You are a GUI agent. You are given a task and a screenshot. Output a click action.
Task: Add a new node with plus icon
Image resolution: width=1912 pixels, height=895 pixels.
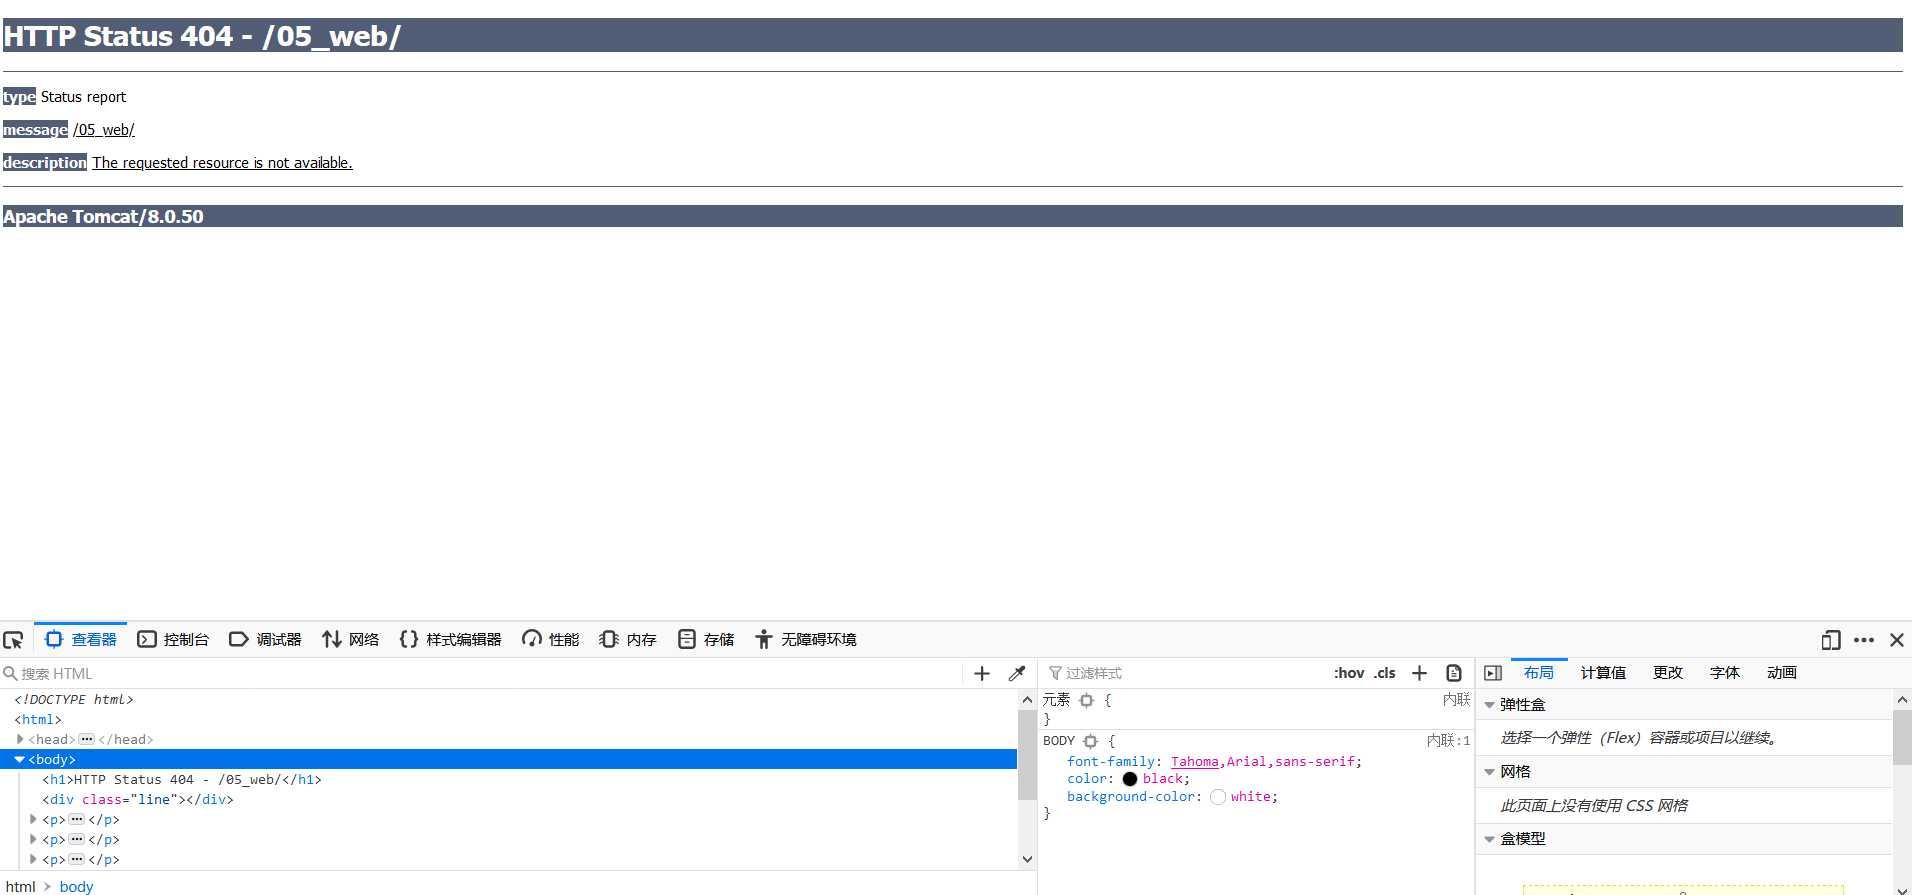982,674
